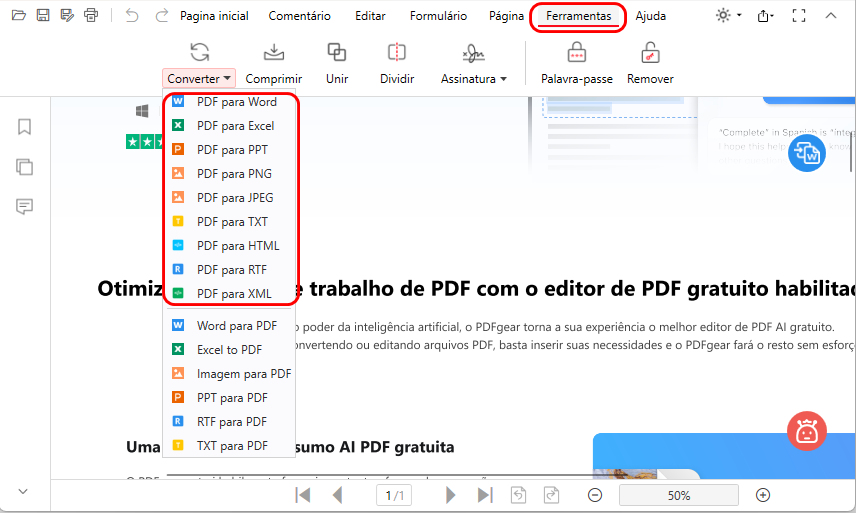The height and width of the screenshot is (513, 856).
Task: Click the Save As icon
Action: [x=67, y=15]
